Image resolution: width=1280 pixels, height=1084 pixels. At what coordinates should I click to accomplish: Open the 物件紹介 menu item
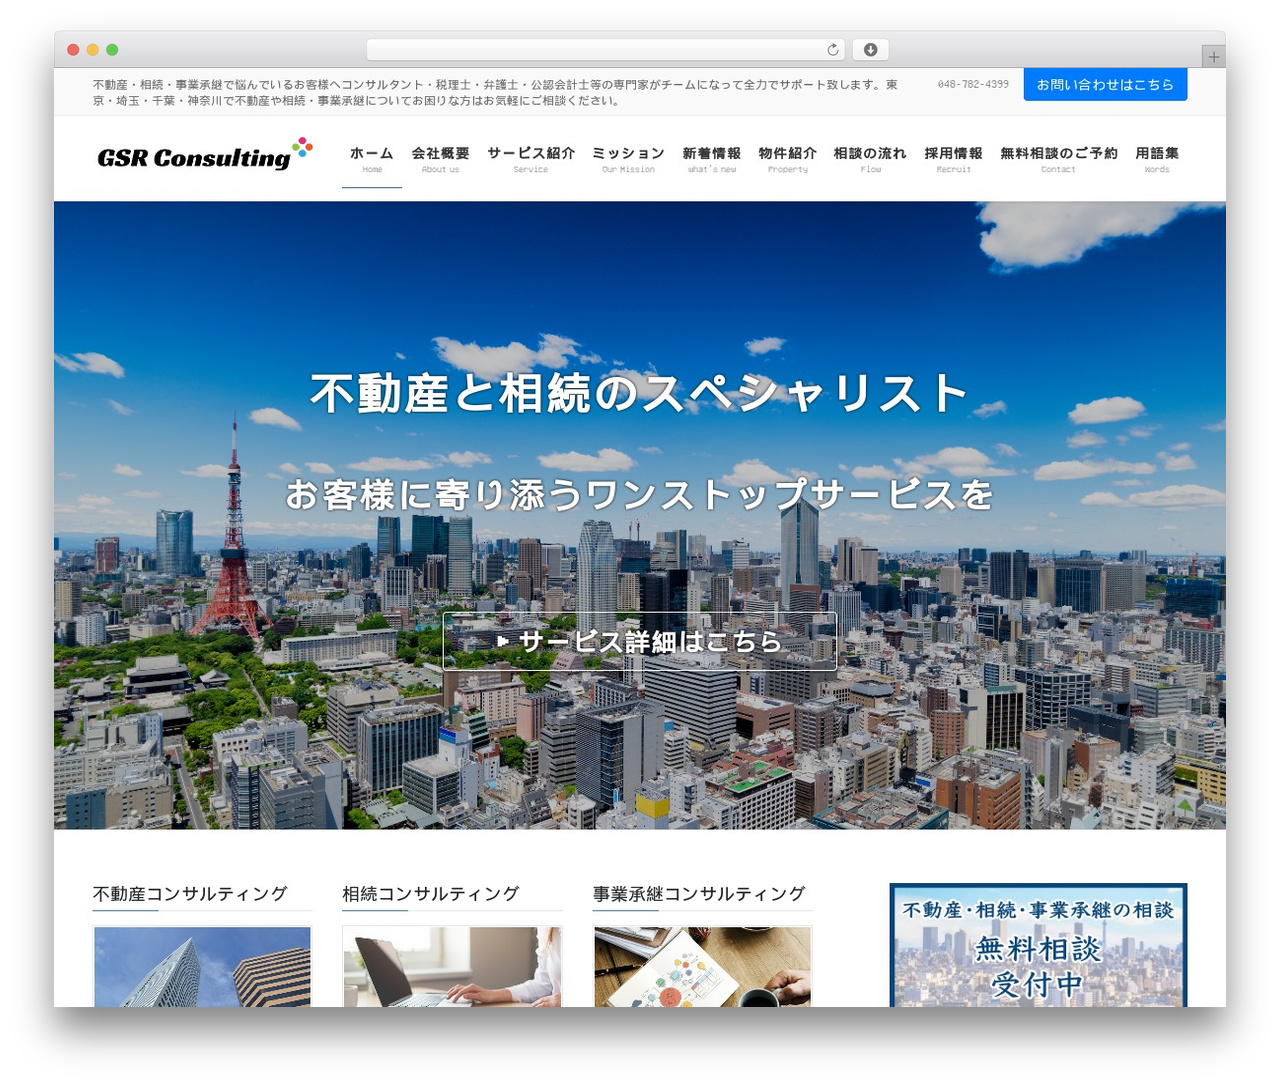pos(787,159)
